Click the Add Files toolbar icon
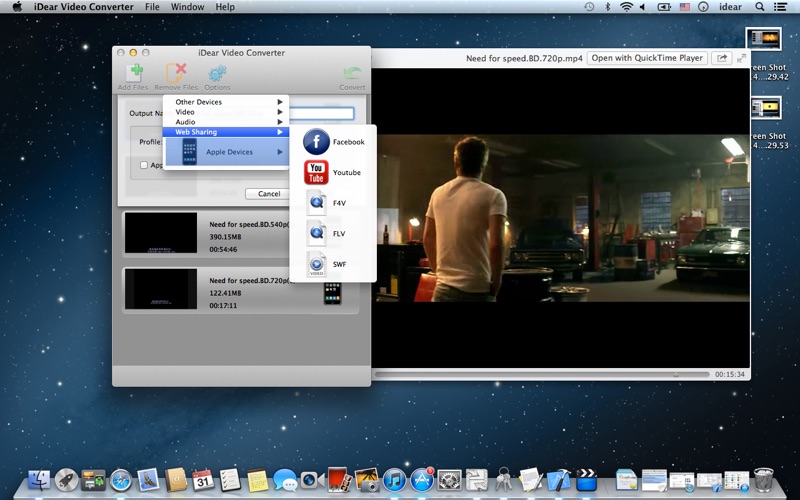Screen dimensions: 800x500 135,73
